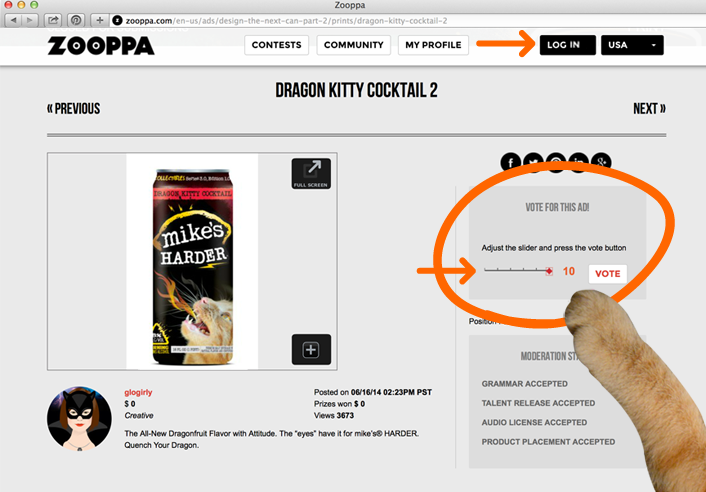Share the ad on Facebook

click(x=511, y=162)
